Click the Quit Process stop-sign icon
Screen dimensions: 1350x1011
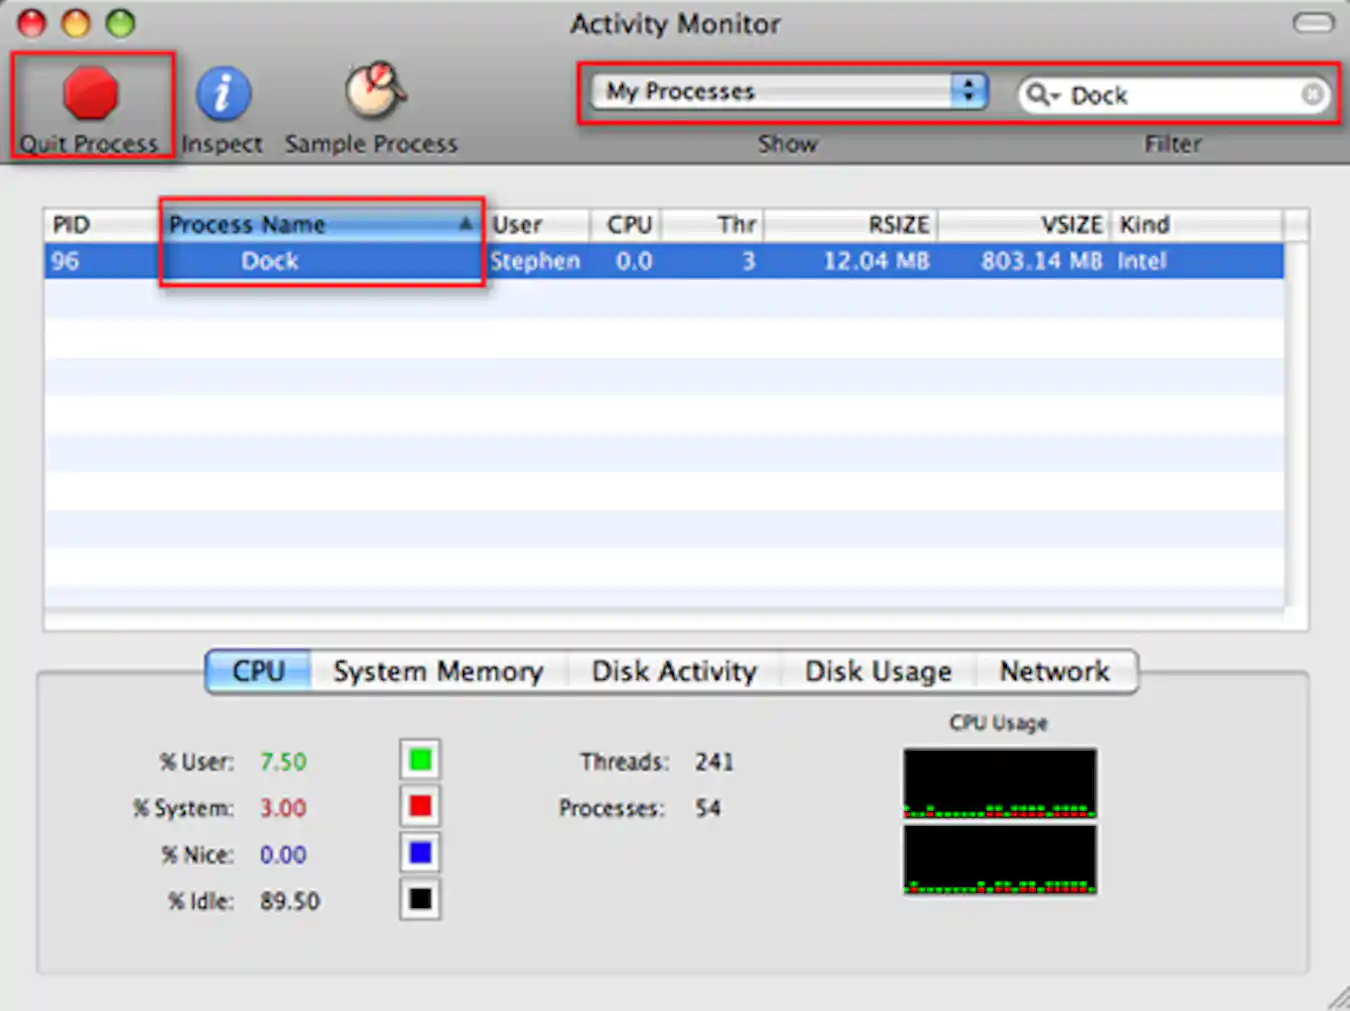pos(90,95)
